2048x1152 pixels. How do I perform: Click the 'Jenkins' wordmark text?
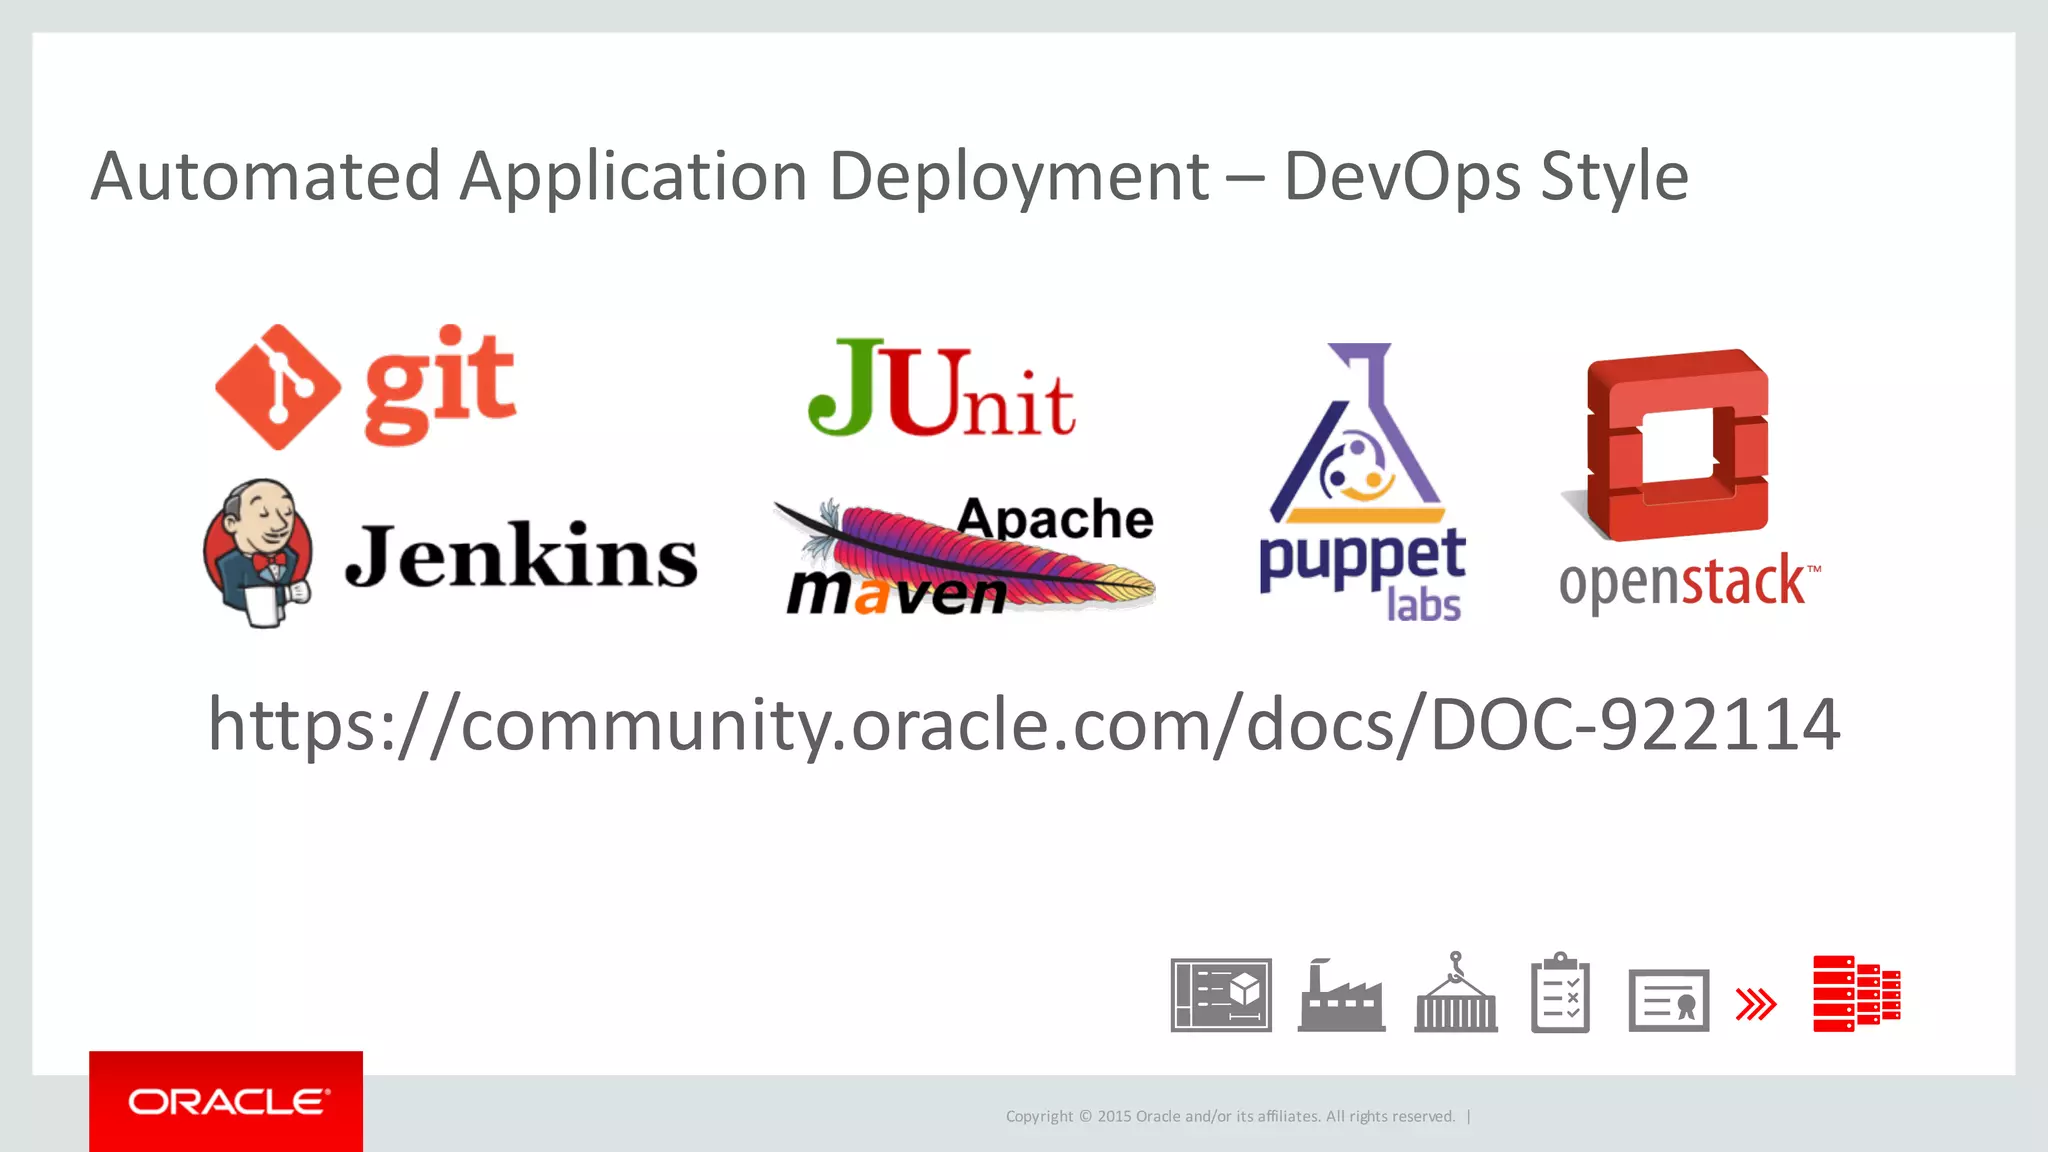click(x=521, y=556)
